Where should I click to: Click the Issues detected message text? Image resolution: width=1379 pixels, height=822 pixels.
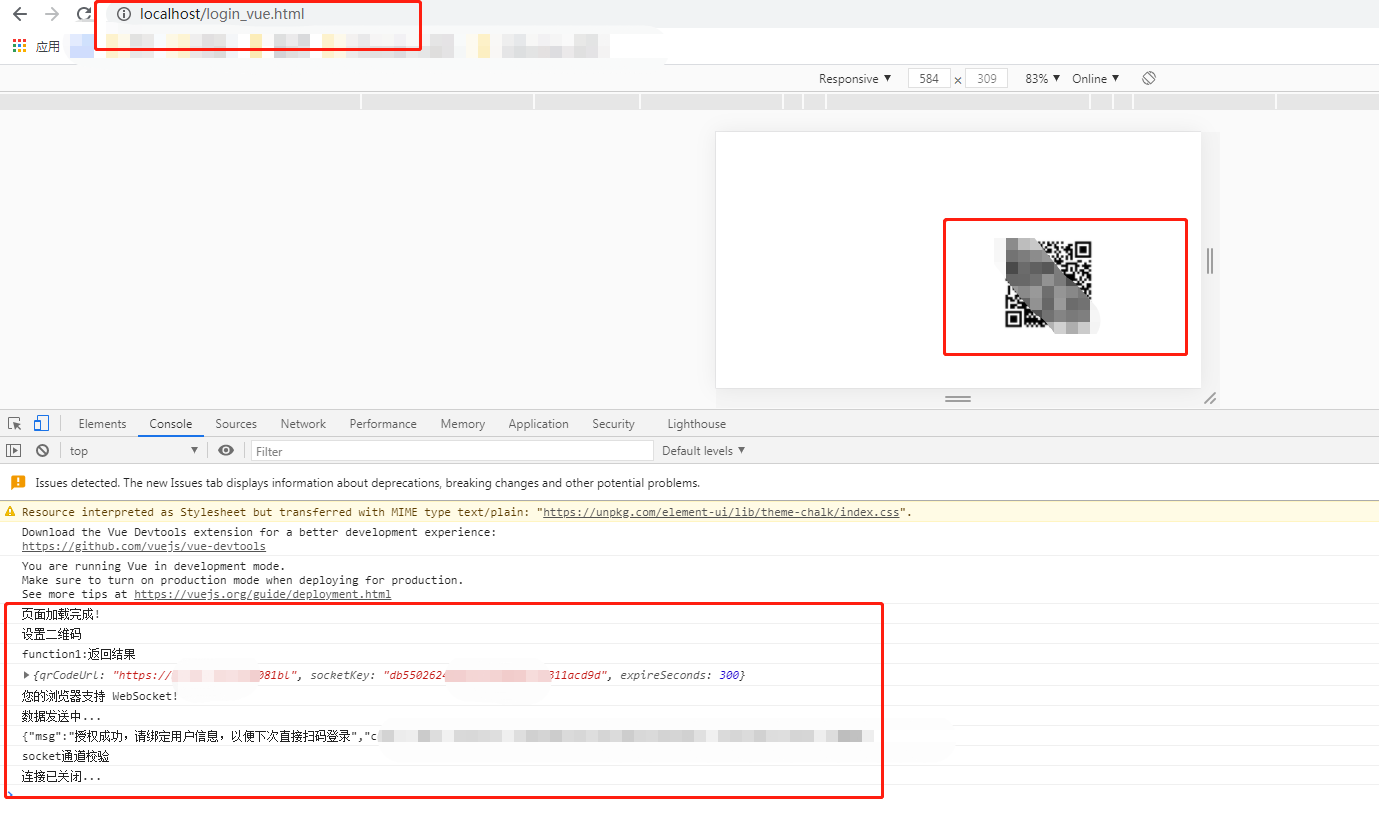tap(367, 483)
